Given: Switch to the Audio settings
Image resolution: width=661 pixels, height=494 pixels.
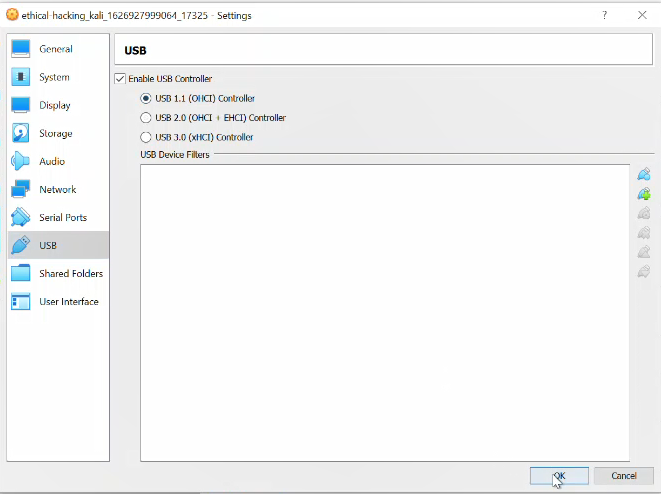Looking at the screenshot, I should [x=58, y=161].
